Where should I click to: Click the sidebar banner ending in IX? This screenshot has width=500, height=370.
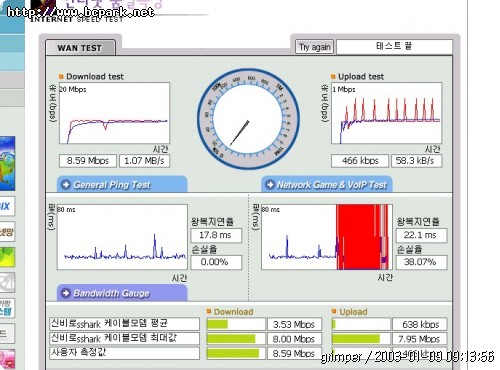click(x=7, y=206)
